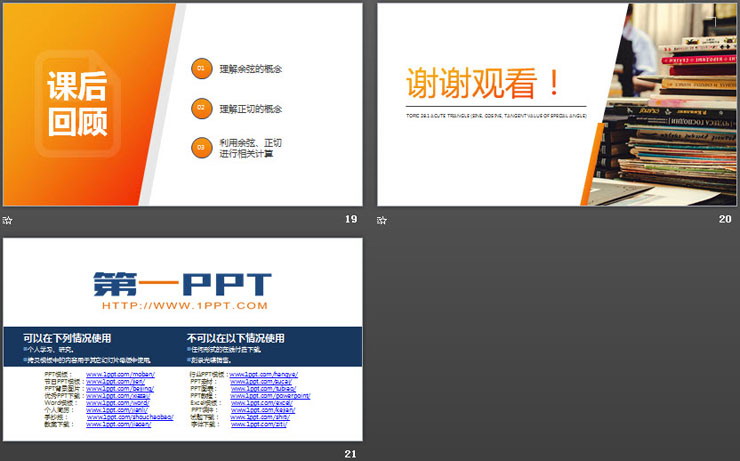
Task: Click the www.1ppt.com/beijing/ link
Action: 120,388
